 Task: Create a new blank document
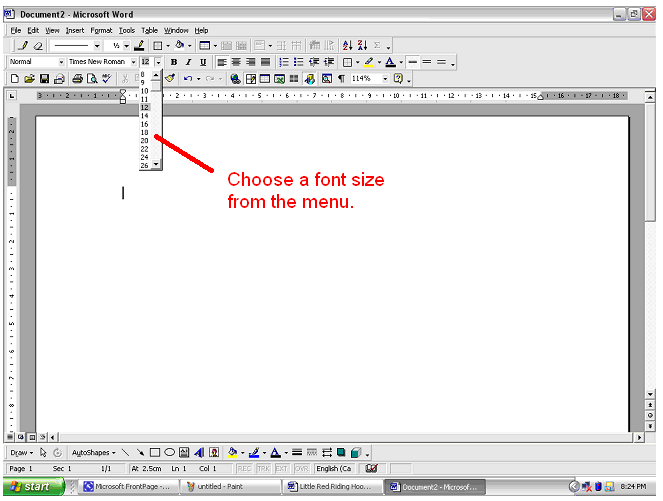coord(14,79)
